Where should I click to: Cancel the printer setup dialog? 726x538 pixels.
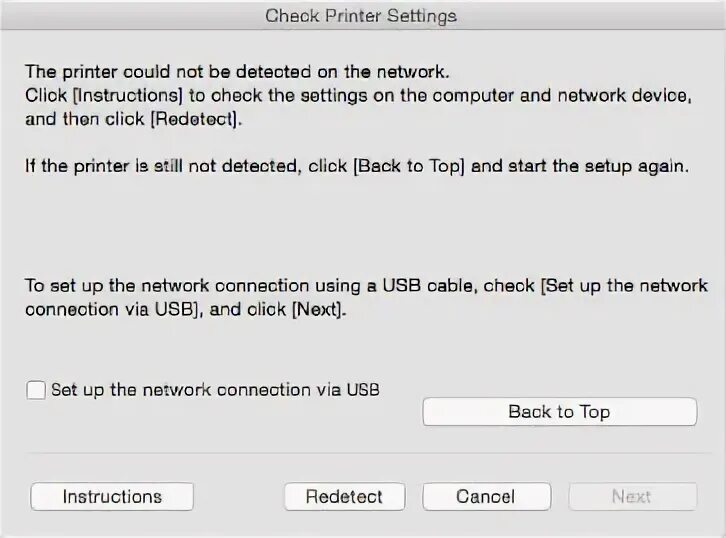[486, 497]
